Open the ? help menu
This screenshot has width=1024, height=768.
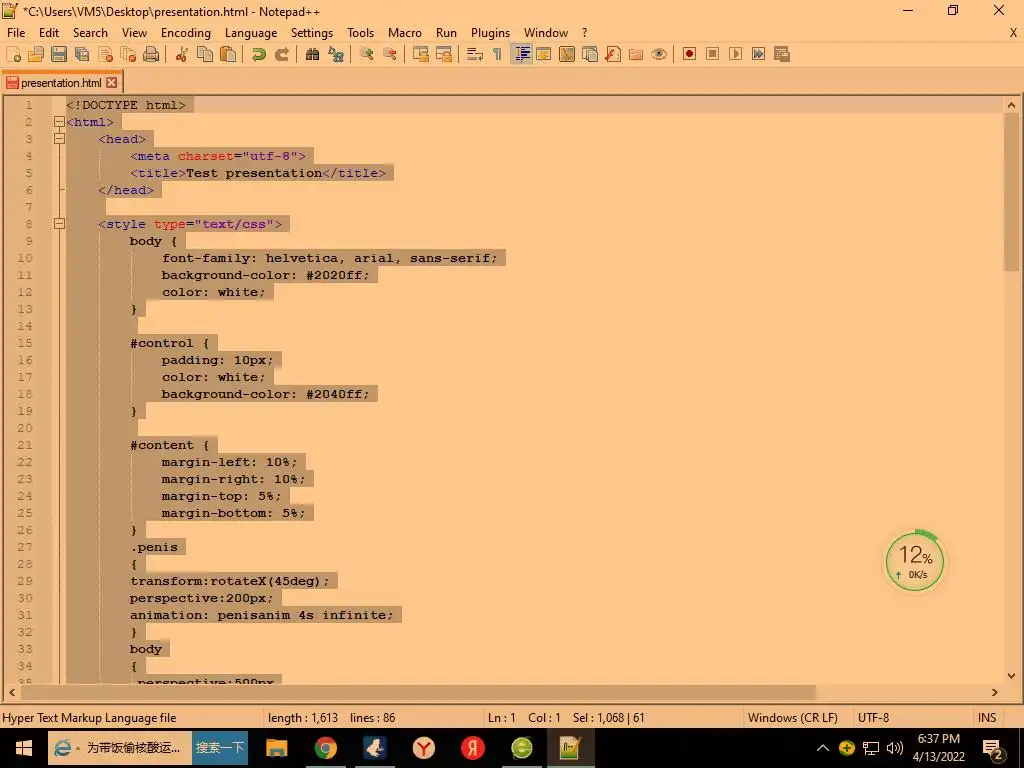click(x=584, y=33)
